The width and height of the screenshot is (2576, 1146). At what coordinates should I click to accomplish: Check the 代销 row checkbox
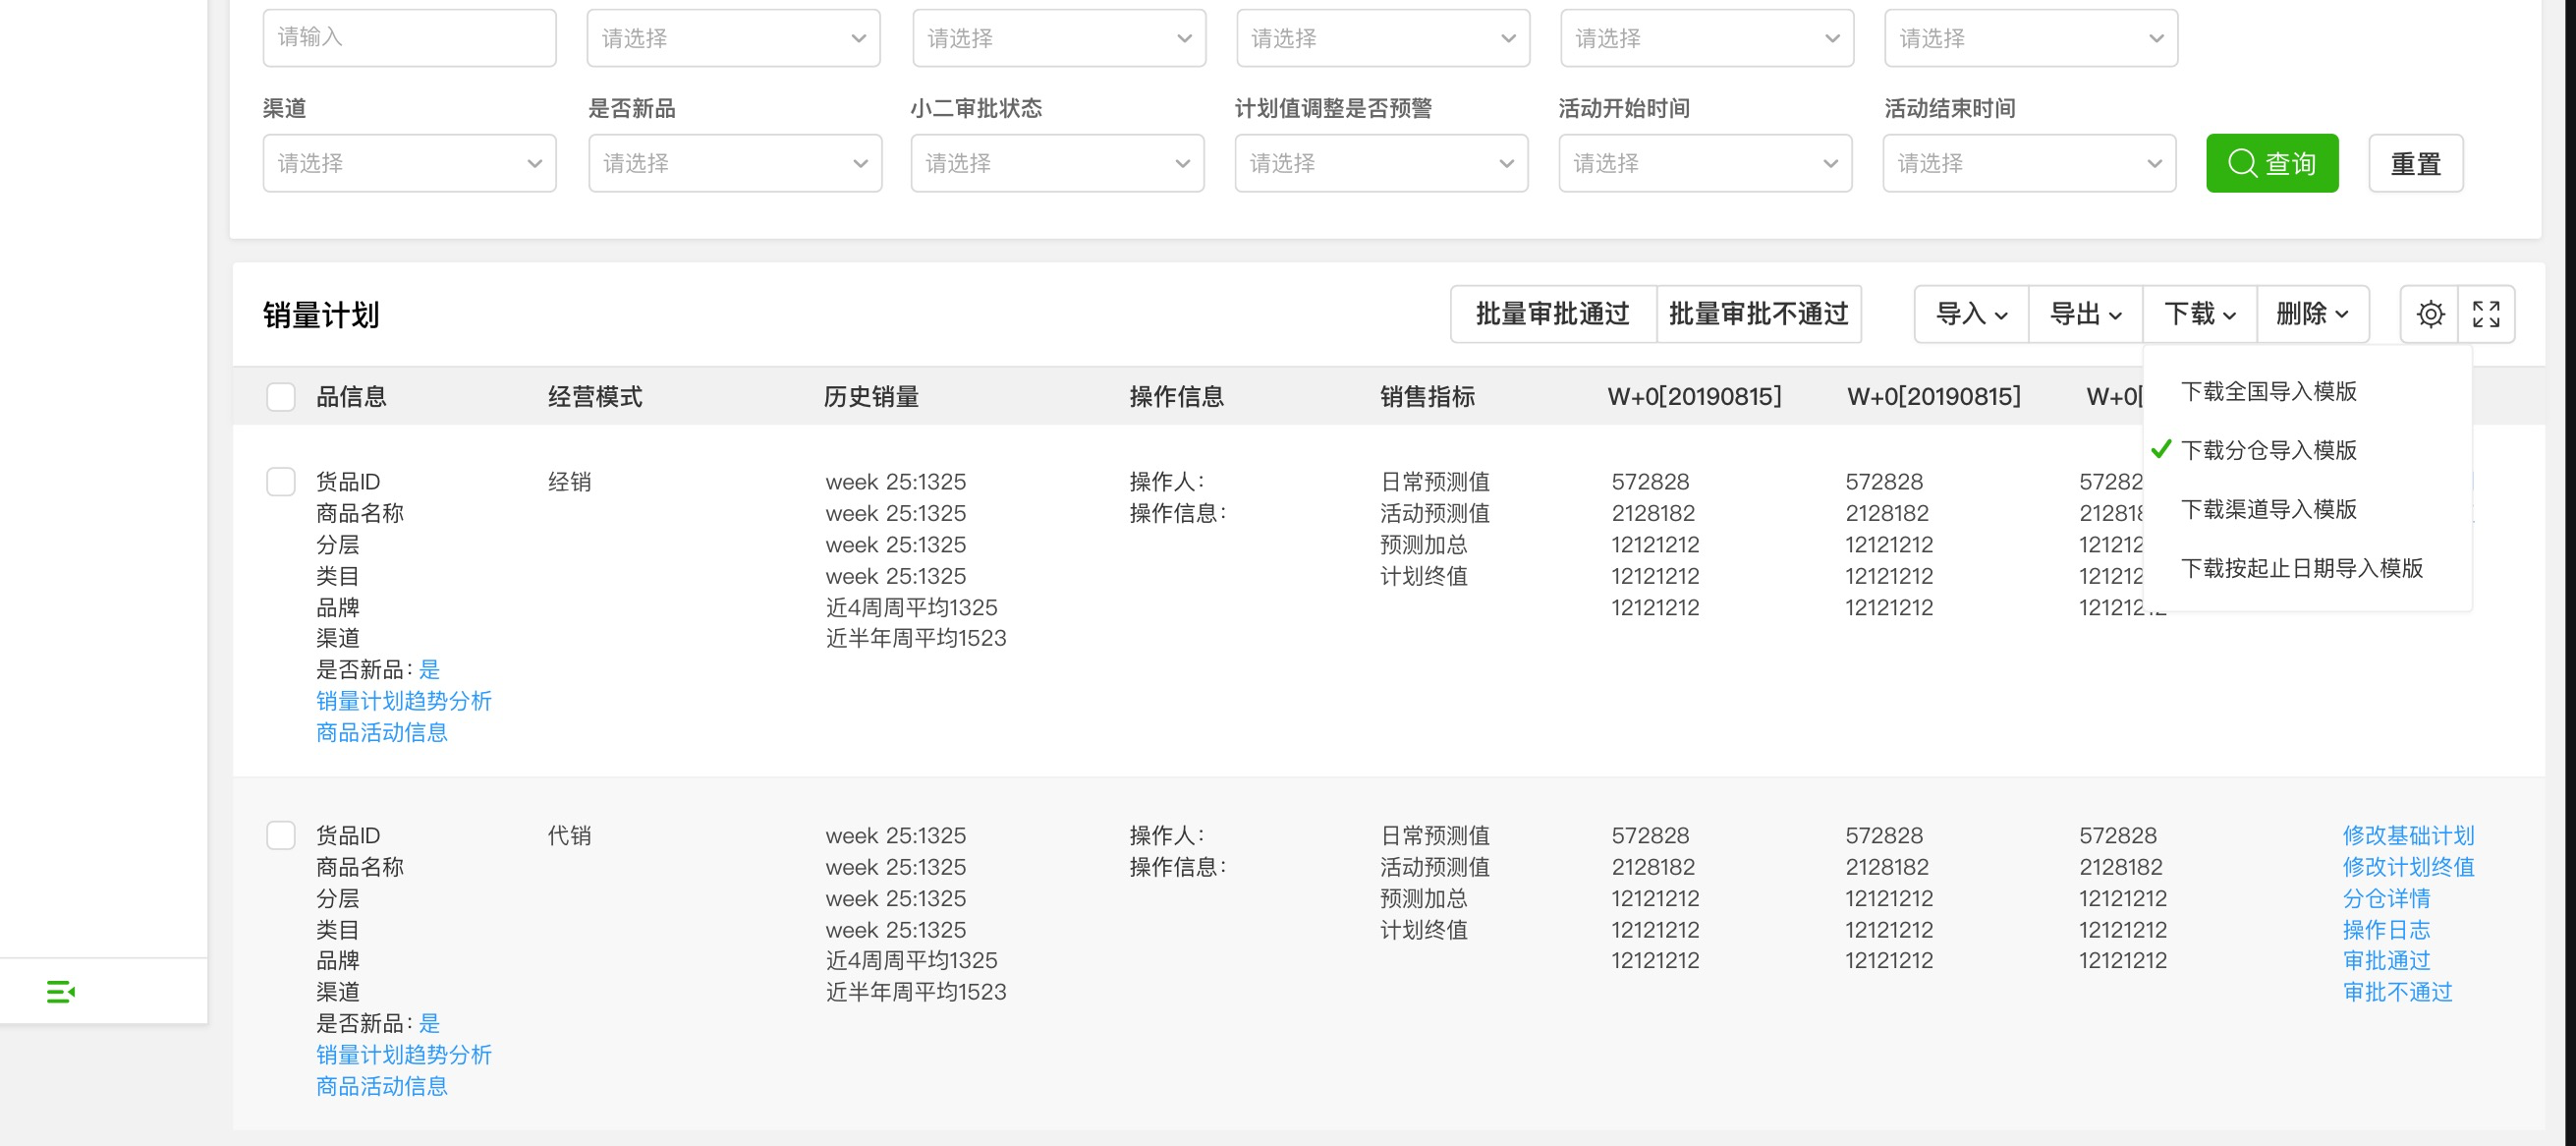(x=281, y=835)
